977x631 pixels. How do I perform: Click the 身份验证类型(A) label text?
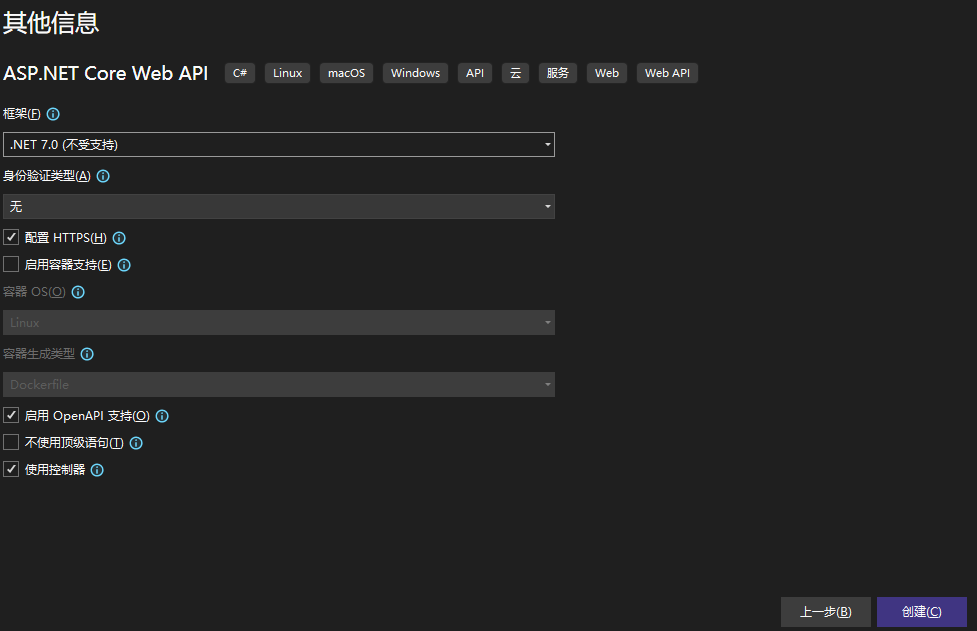click(x=47, y=176)
